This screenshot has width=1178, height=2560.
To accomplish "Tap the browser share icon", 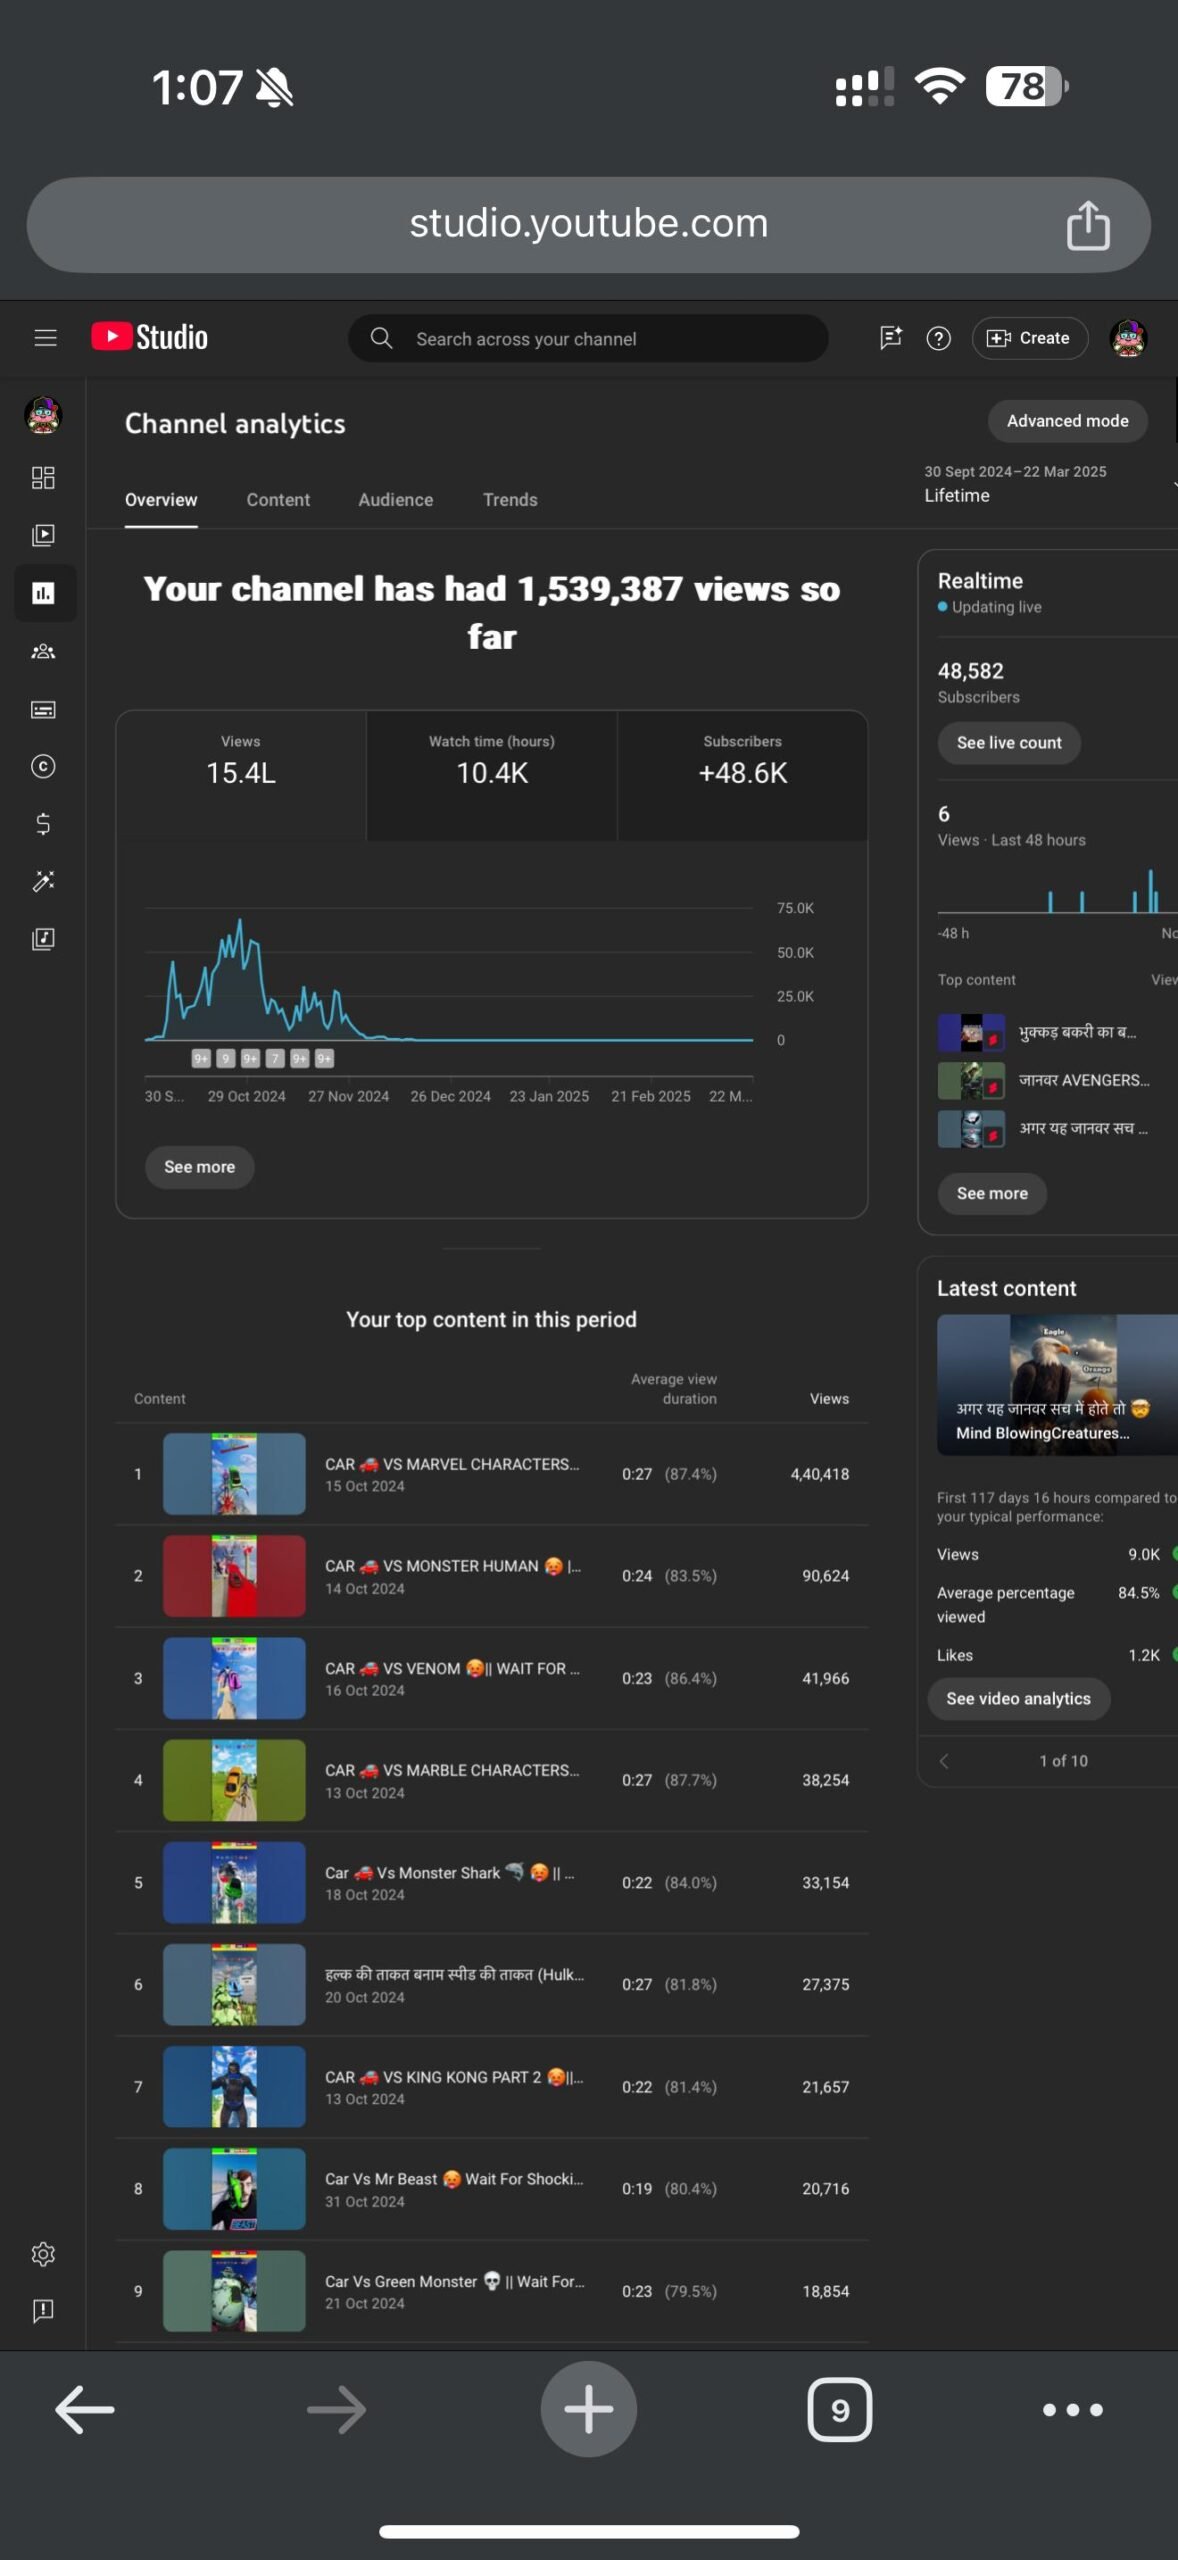I will point(1088,224).
